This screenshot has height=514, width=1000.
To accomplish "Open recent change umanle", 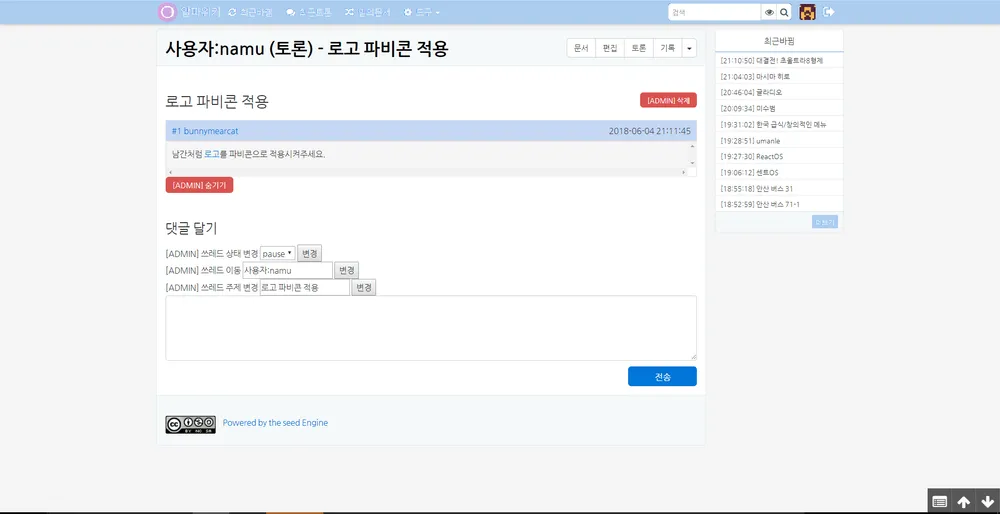I will [x=768, y=140].
